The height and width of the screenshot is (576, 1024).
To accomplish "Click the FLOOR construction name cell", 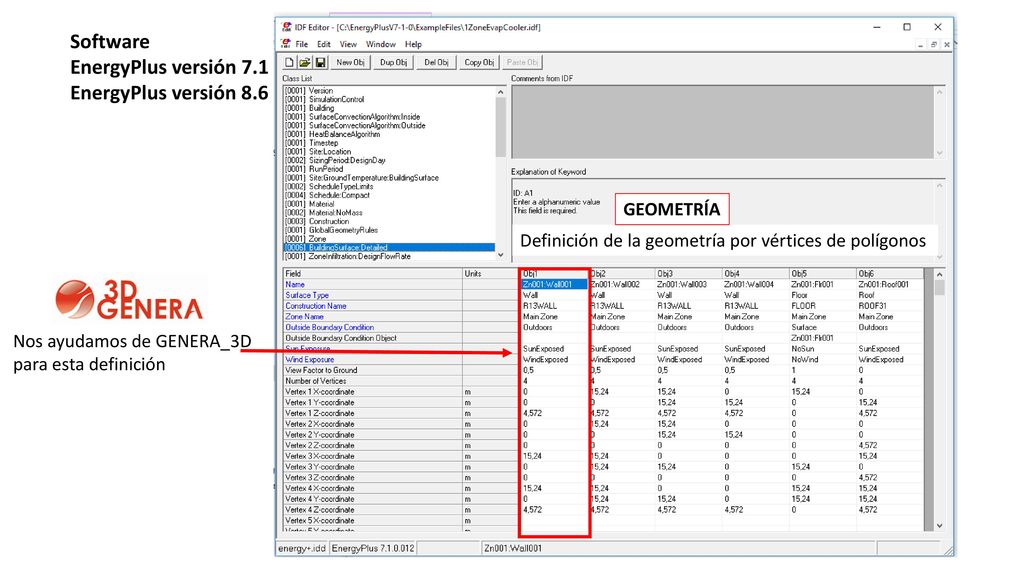I will tap(824, 306).
